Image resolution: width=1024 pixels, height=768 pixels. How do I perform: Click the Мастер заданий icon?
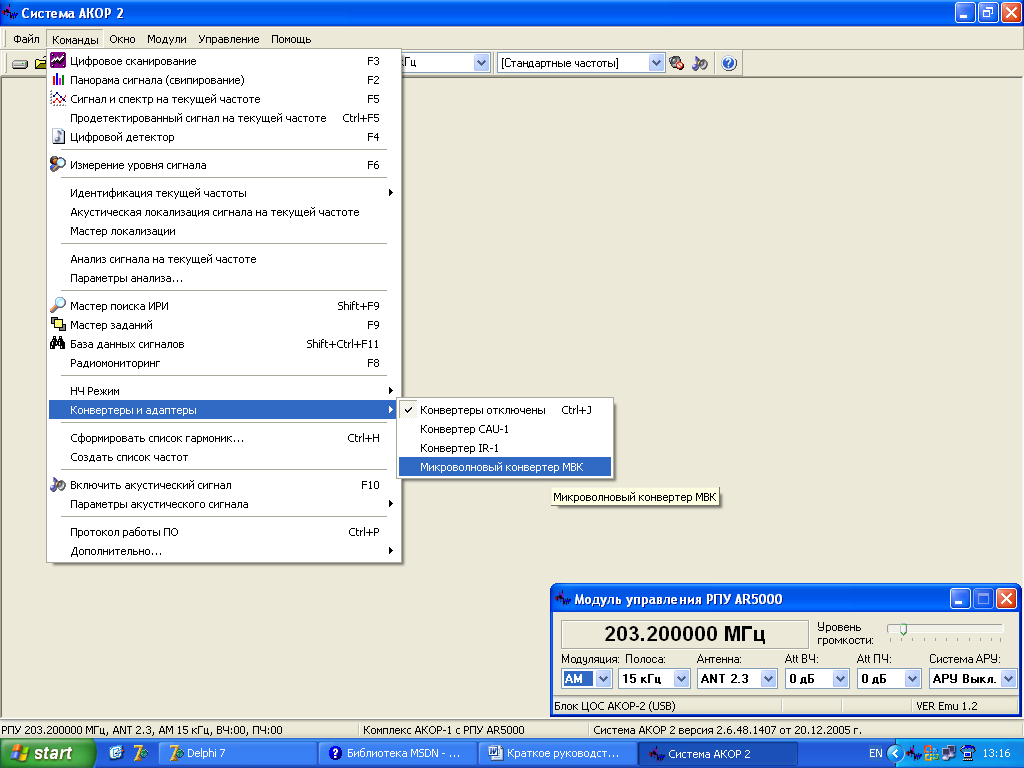[58, 324]
